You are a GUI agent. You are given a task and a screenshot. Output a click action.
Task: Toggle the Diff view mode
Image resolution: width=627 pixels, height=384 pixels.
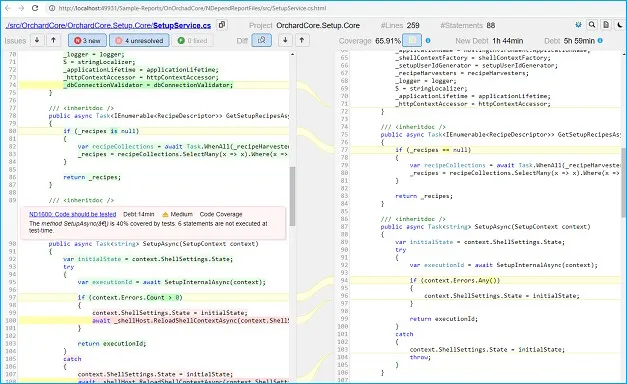tap(262, 40)
